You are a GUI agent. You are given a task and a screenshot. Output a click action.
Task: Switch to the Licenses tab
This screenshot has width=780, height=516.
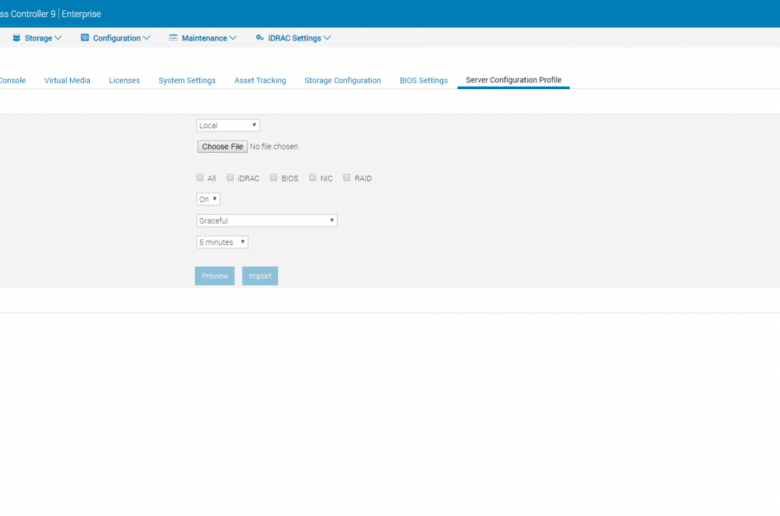coord(124,80)
